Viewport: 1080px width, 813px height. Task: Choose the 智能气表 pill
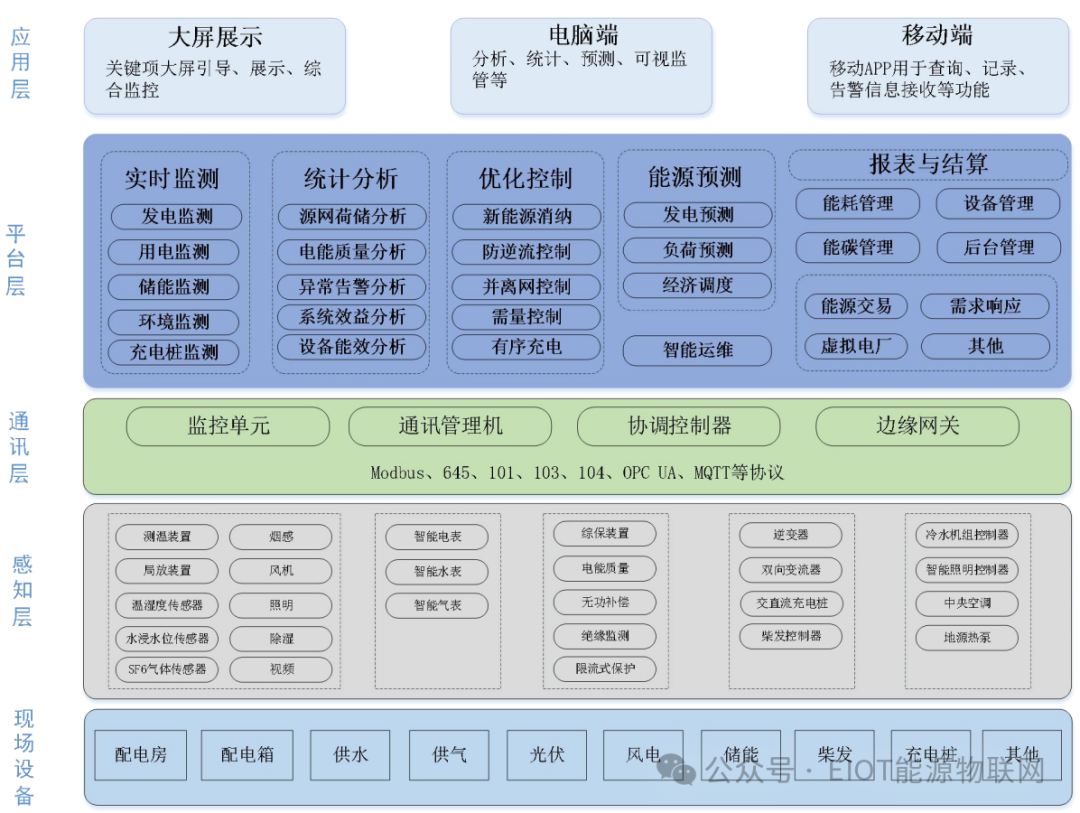pyautogui.click(x=437, y=606)
